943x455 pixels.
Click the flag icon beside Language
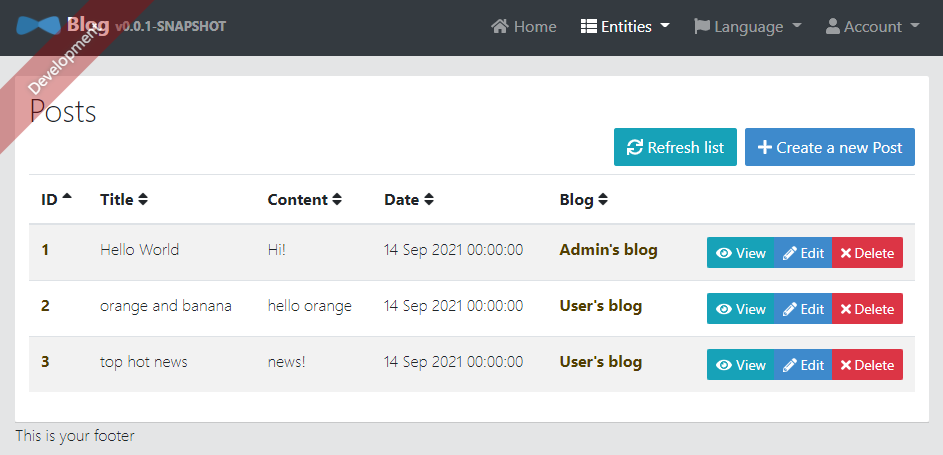[x=702, y=26]
